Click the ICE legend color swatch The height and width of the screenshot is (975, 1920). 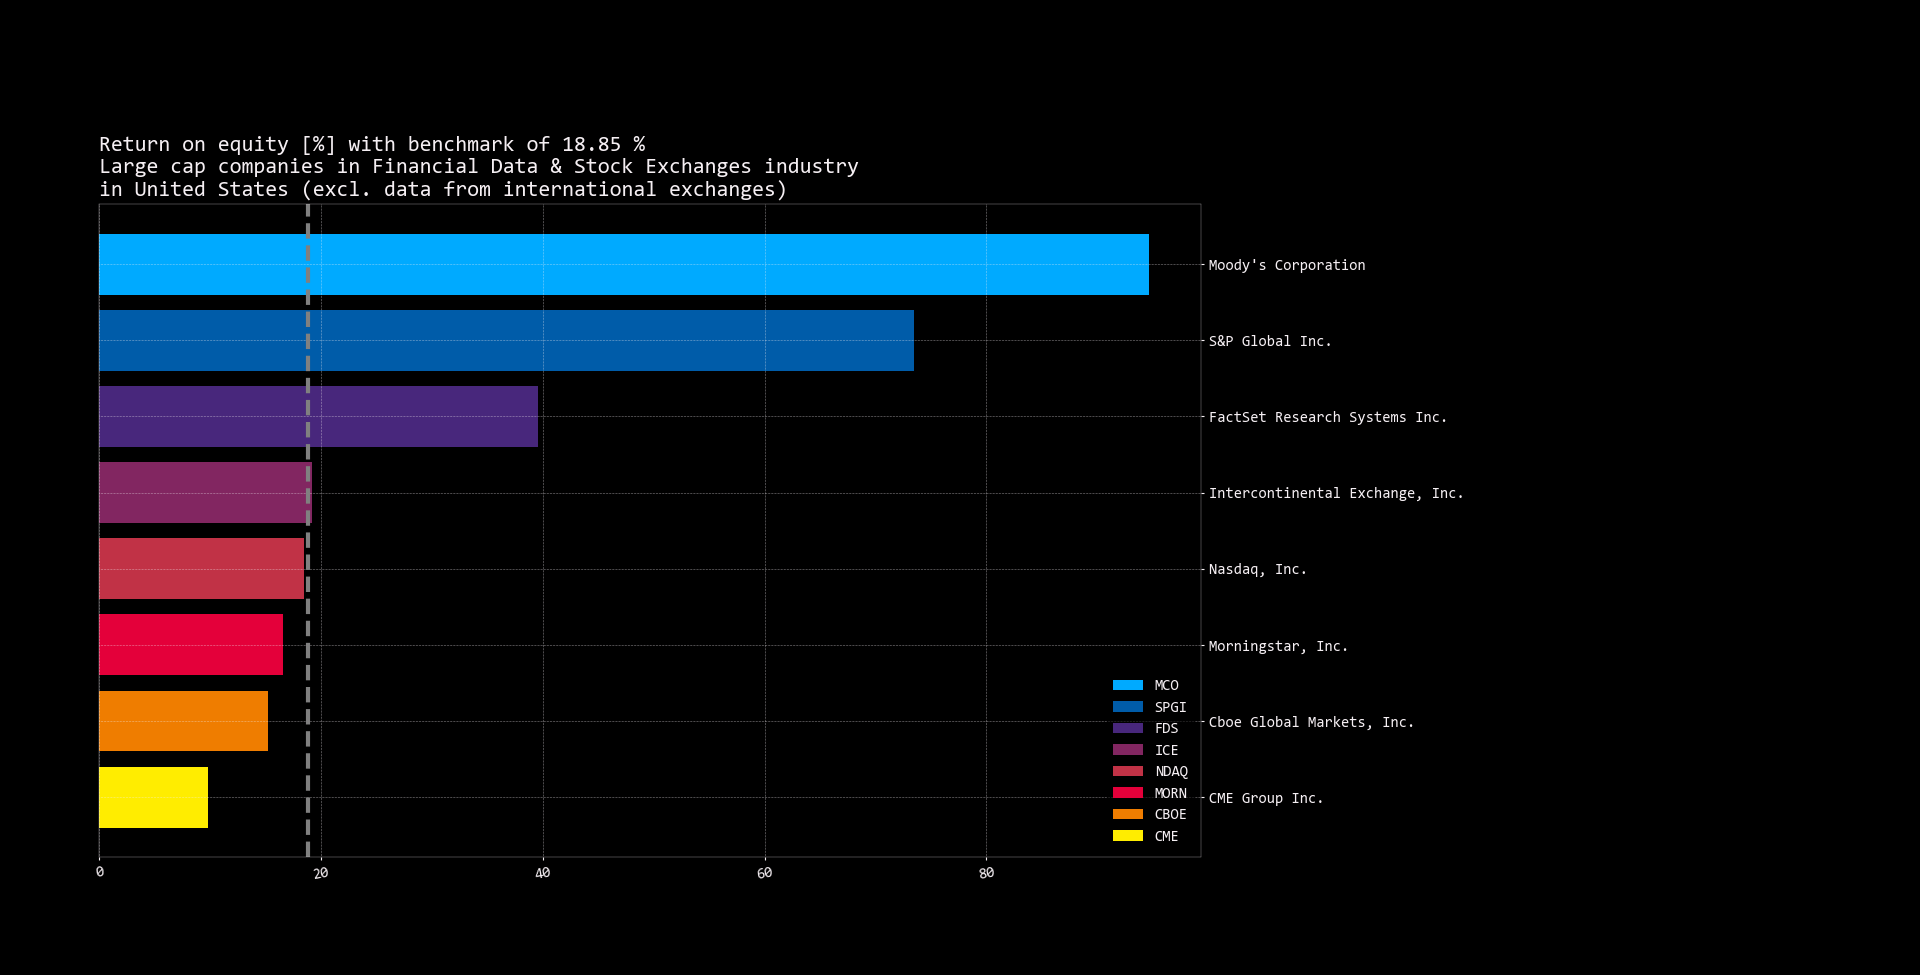click(1128, 750)
